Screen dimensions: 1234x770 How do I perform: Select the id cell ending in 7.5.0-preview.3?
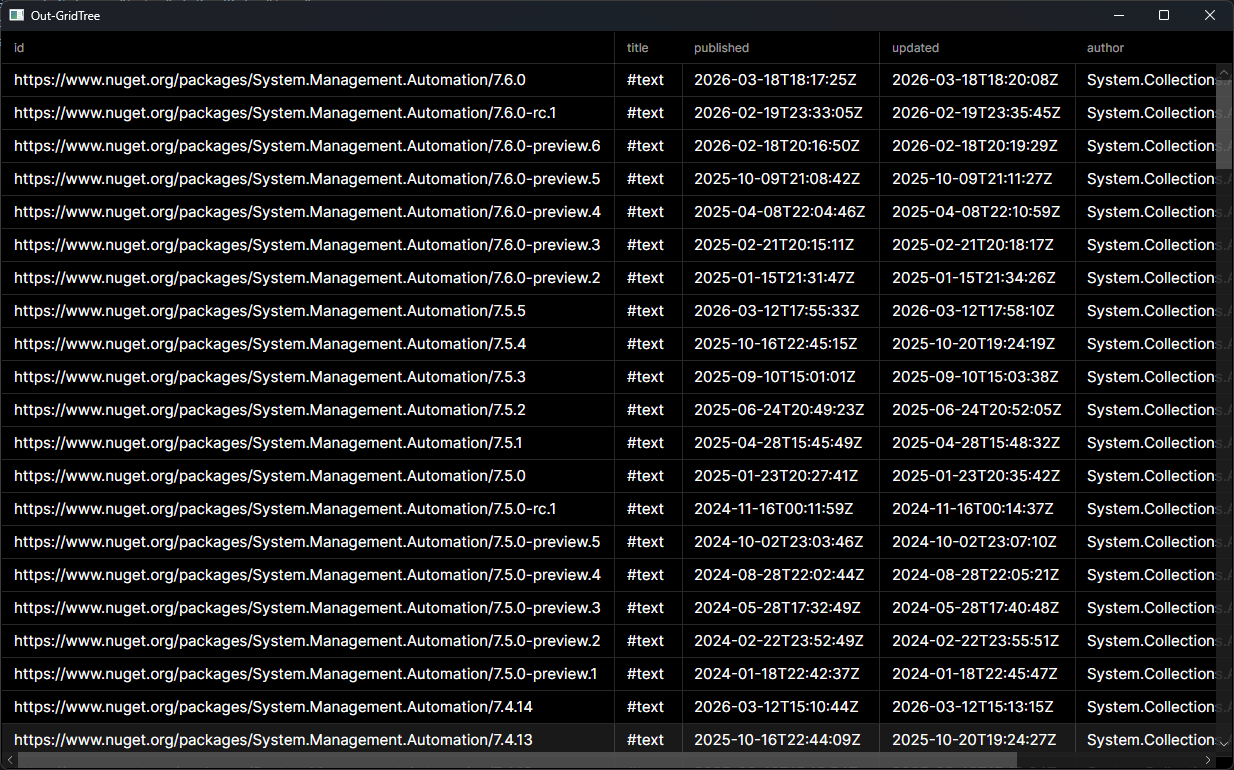coord(307,608)
